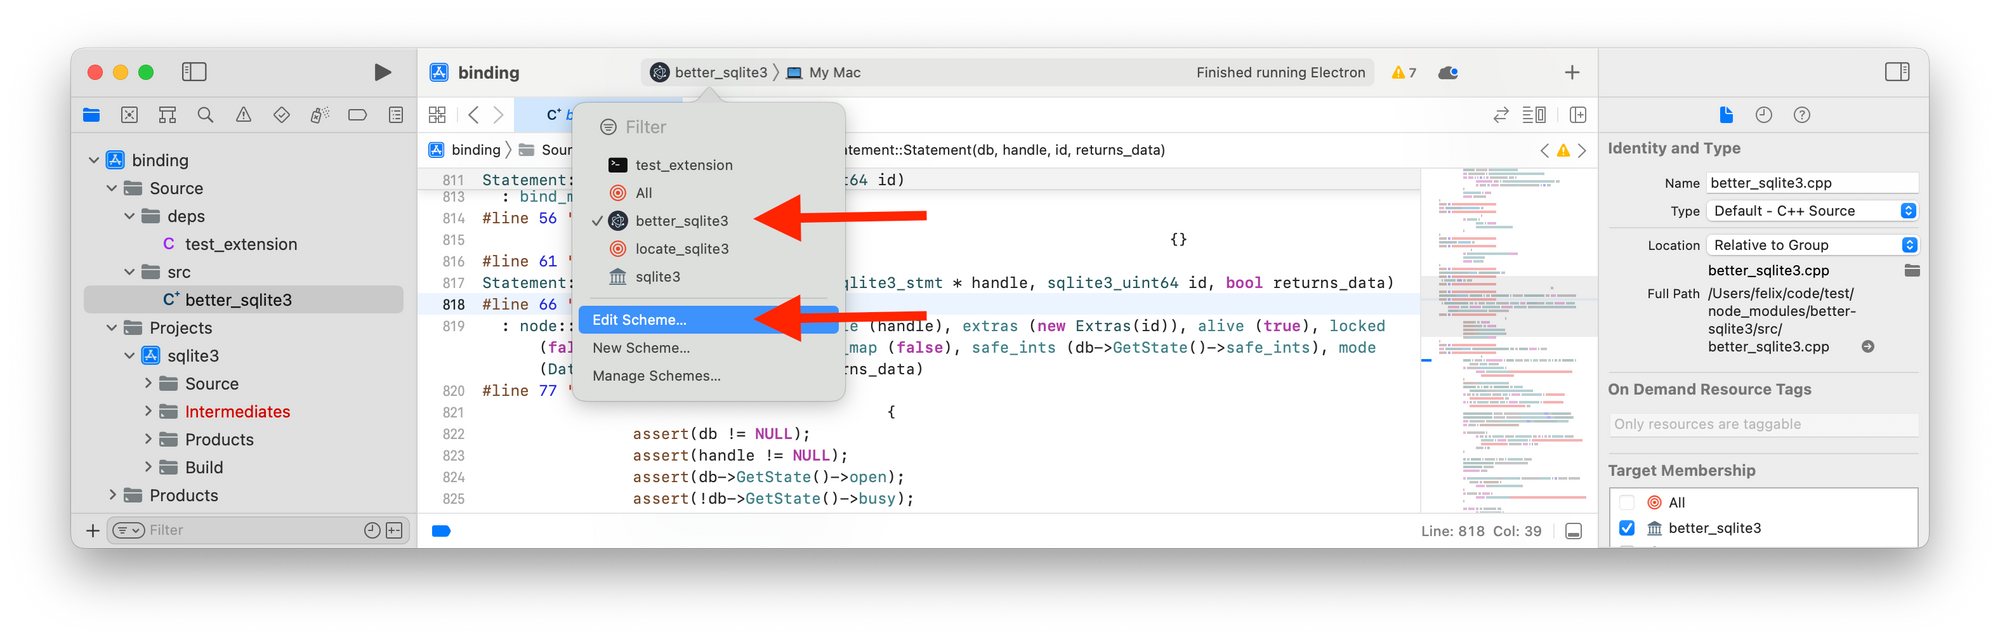The width and height of the screenshot is (2000, 642).
Task: Show the Quick Help inspector tab
Action: [1802, 115]
